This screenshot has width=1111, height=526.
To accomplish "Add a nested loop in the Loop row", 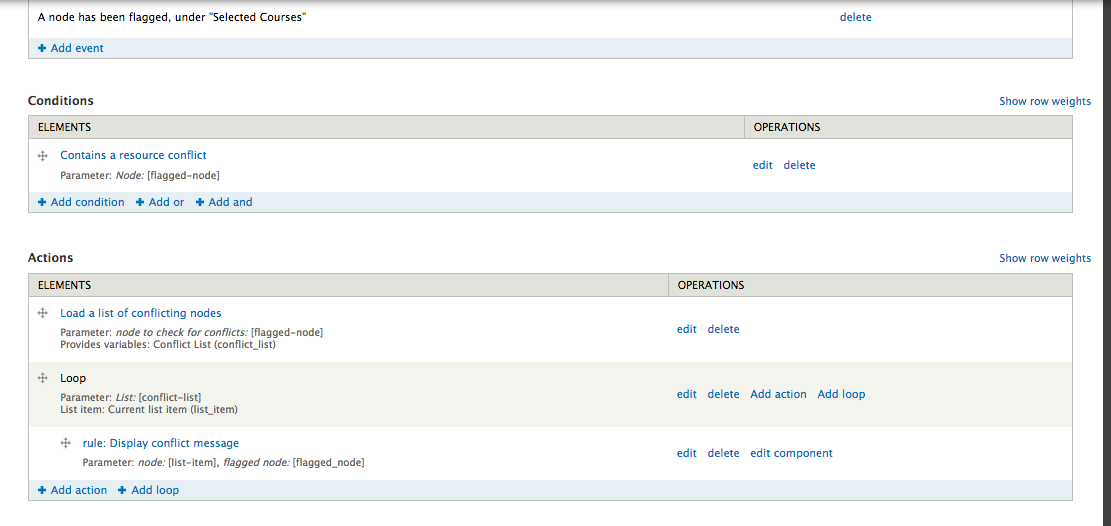I will coord(841,394).
